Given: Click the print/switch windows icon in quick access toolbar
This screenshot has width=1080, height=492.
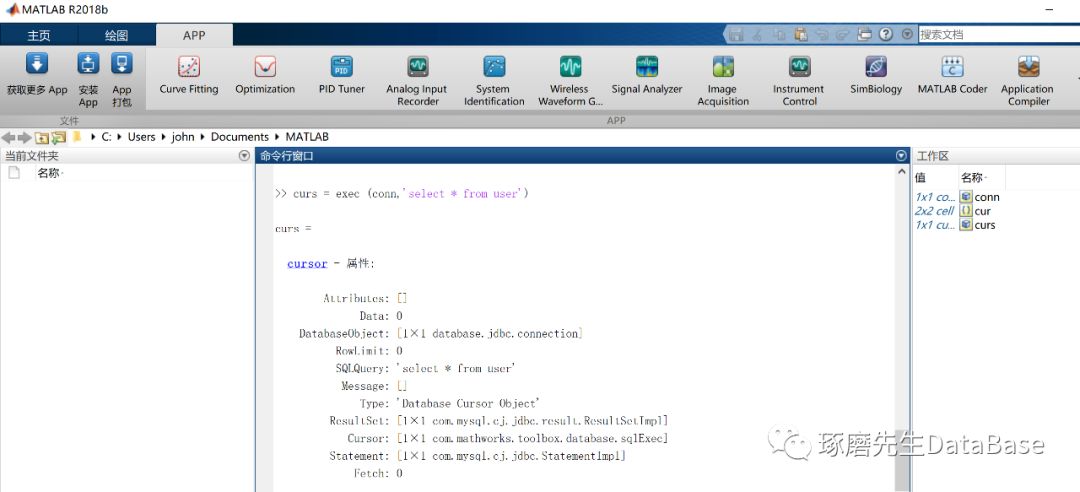Looking at the screenshot, I should [864, 34].
